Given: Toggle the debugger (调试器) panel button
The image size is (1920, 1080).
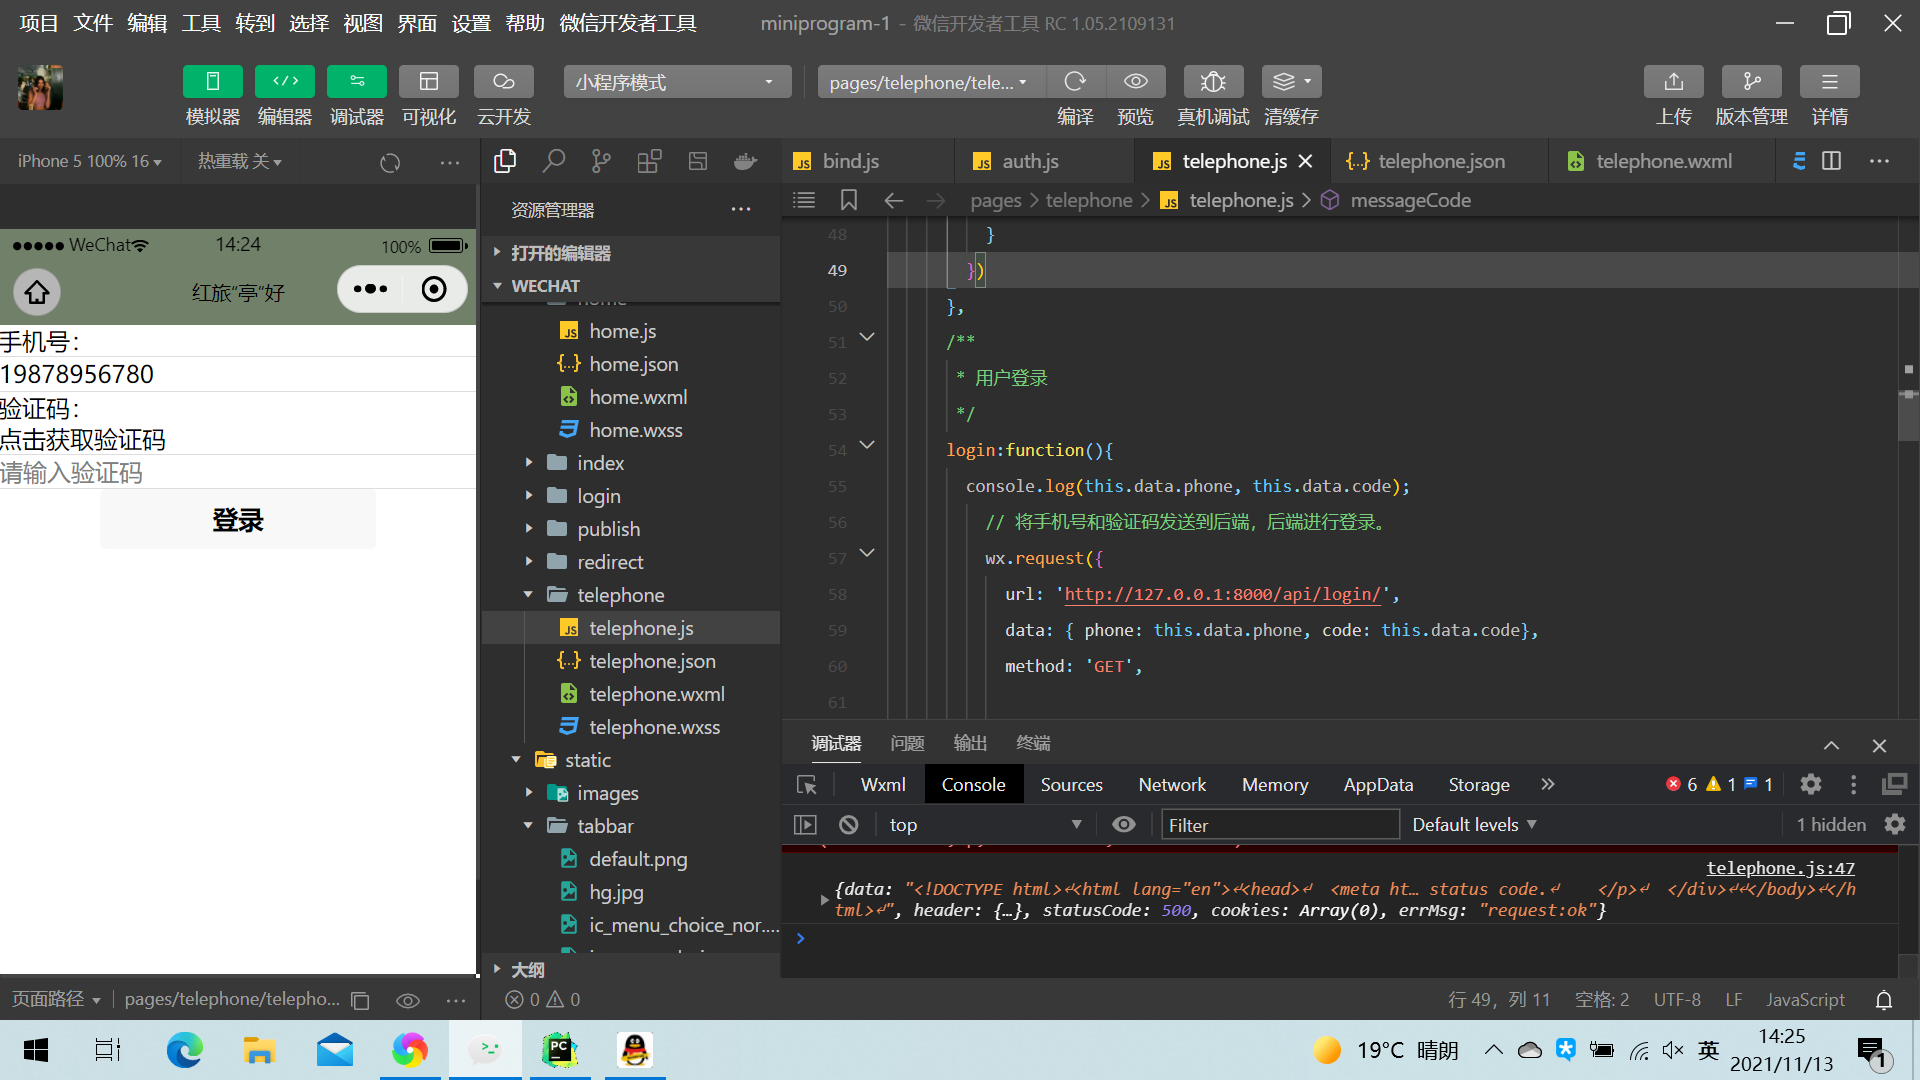Looking at the screenshot, I should coord(356,82).
